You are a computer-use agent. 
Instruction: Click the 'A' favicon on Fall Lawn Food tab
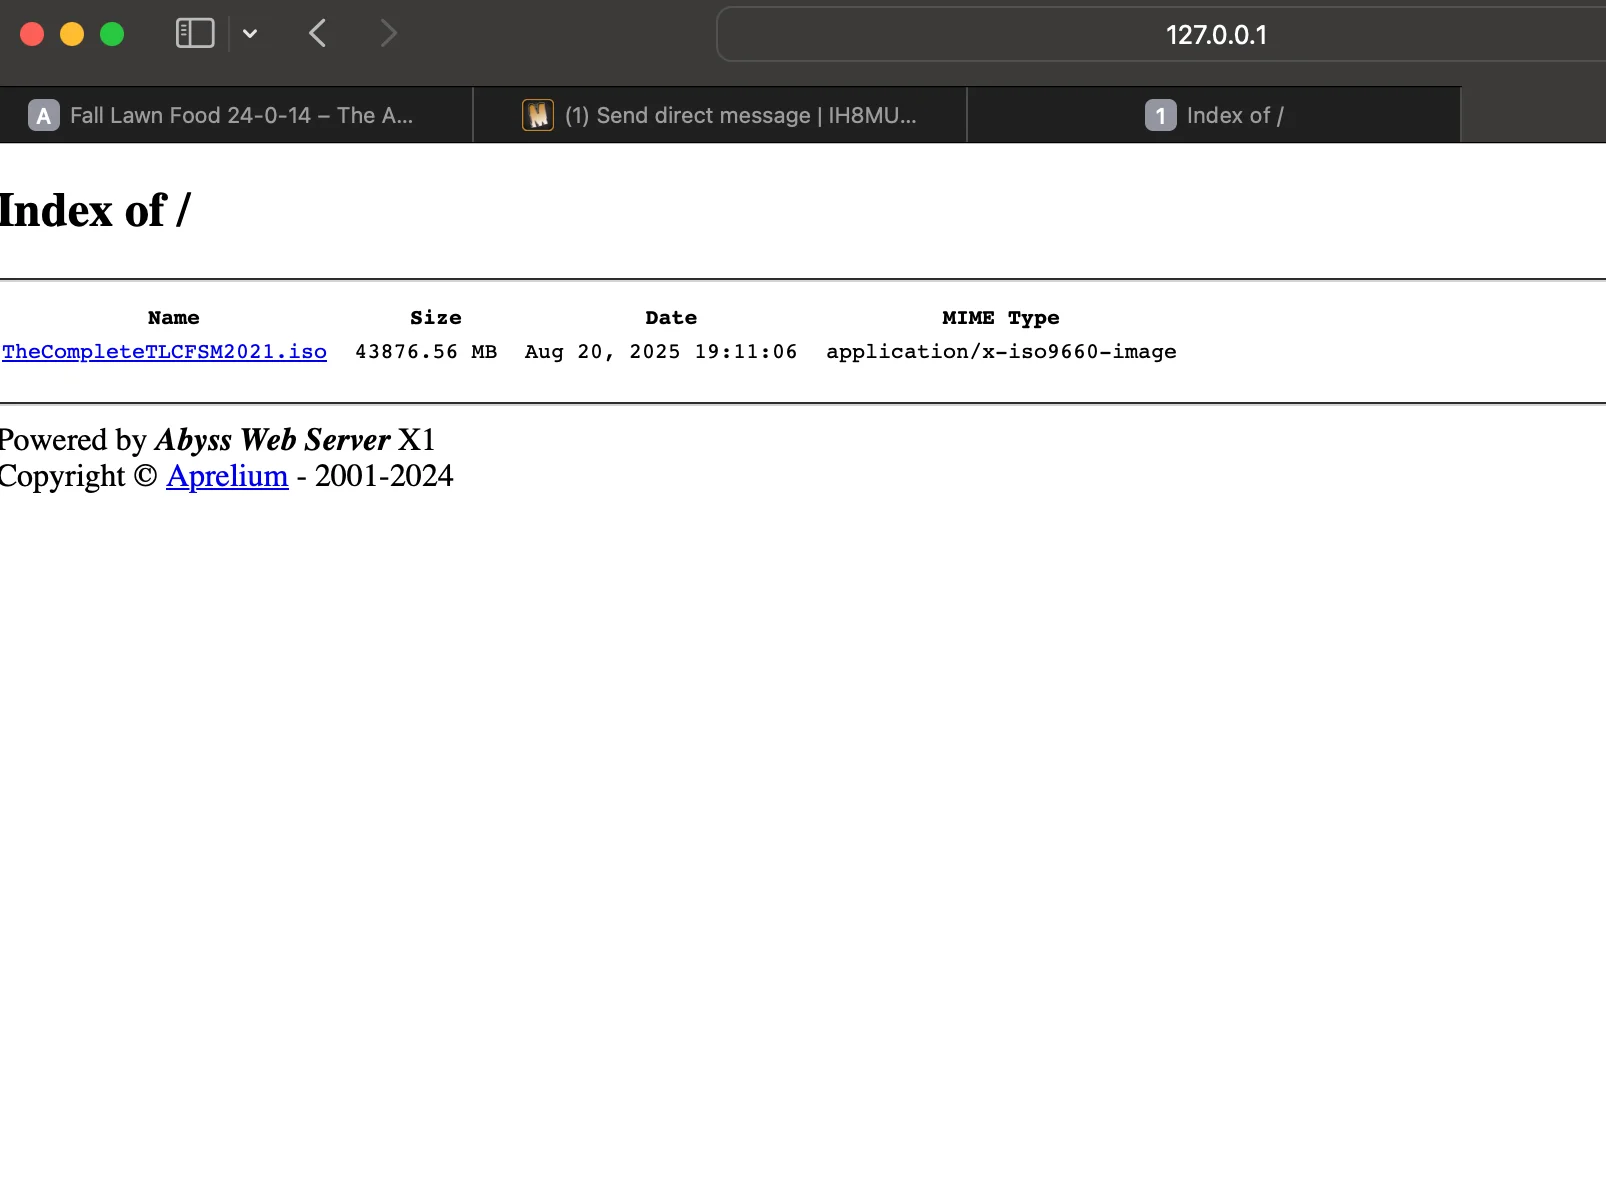coord(44,116)
